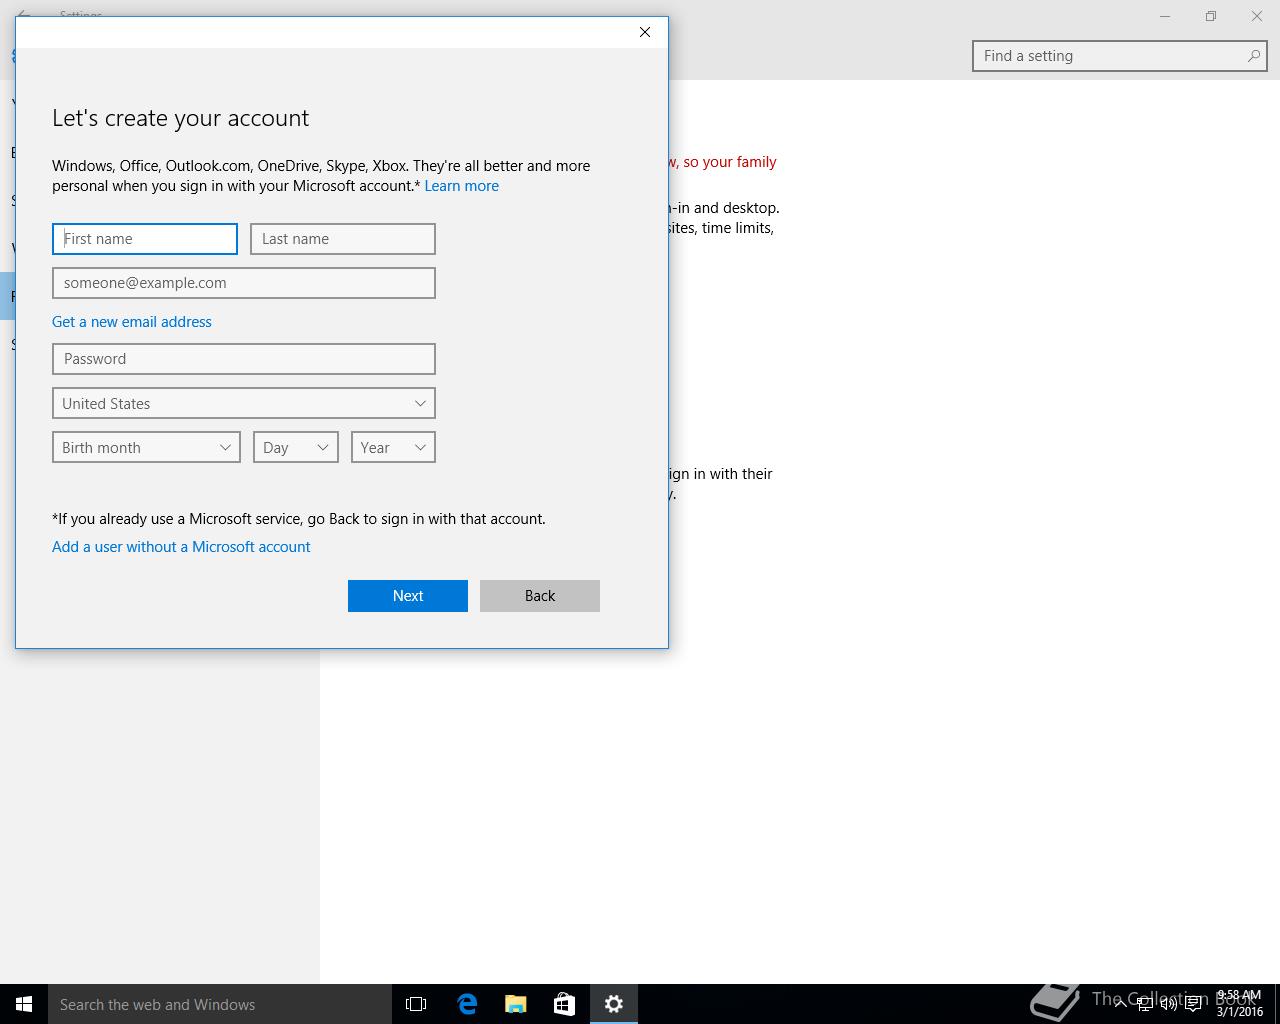The width and height of the screenshot is (1280, 1024).
Task: Follow the Learn more link
Action: click(461, 186)
